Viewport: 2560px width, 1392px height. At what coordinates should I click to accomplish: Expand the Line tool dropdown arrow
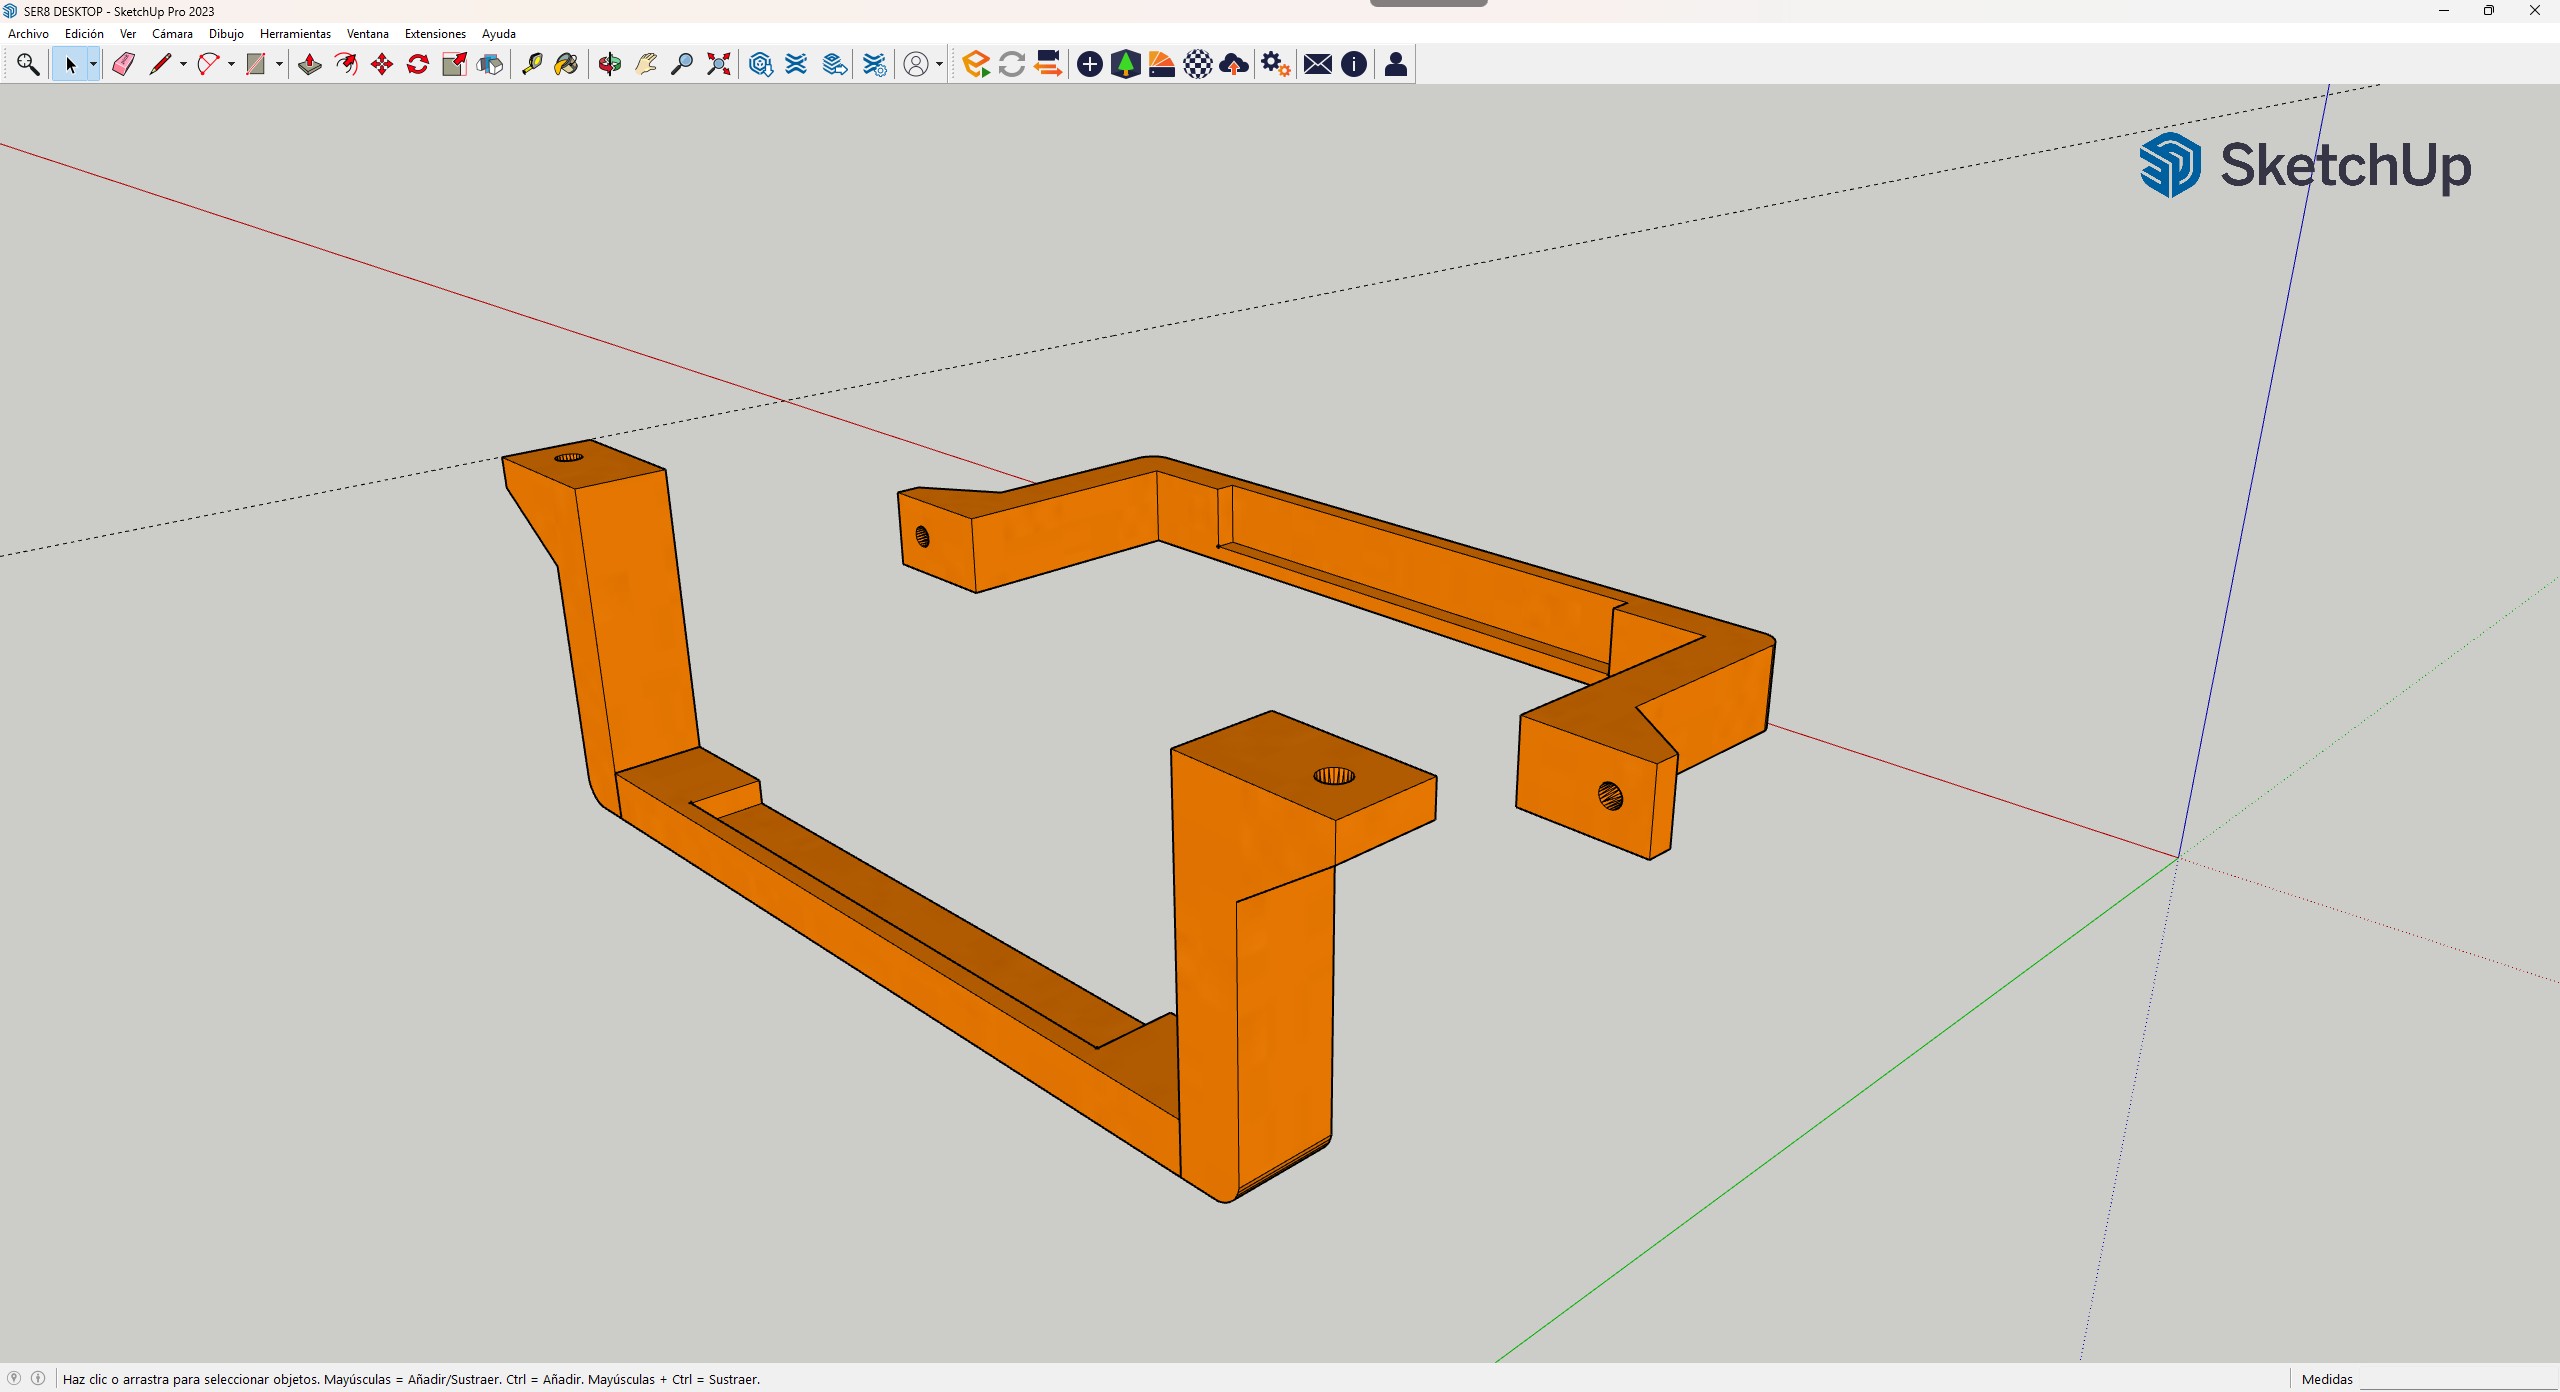[x=183, y=65]
